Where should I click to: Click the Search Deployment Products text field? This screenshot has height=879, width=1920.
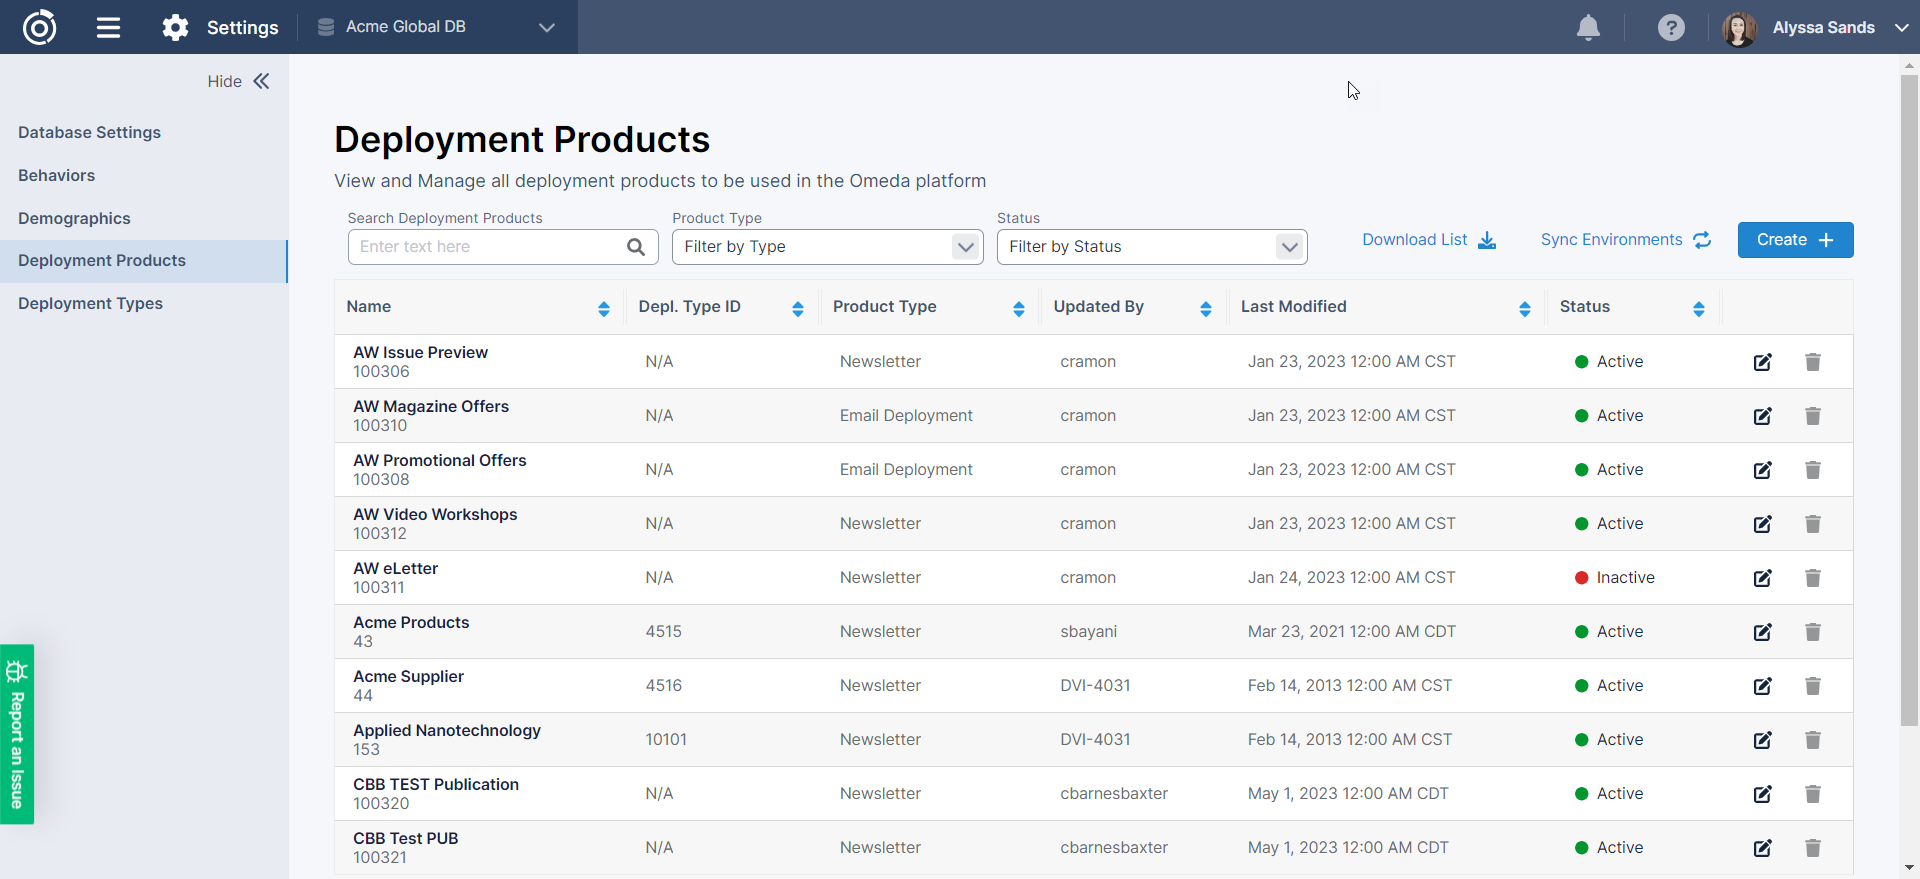(487, 247)
